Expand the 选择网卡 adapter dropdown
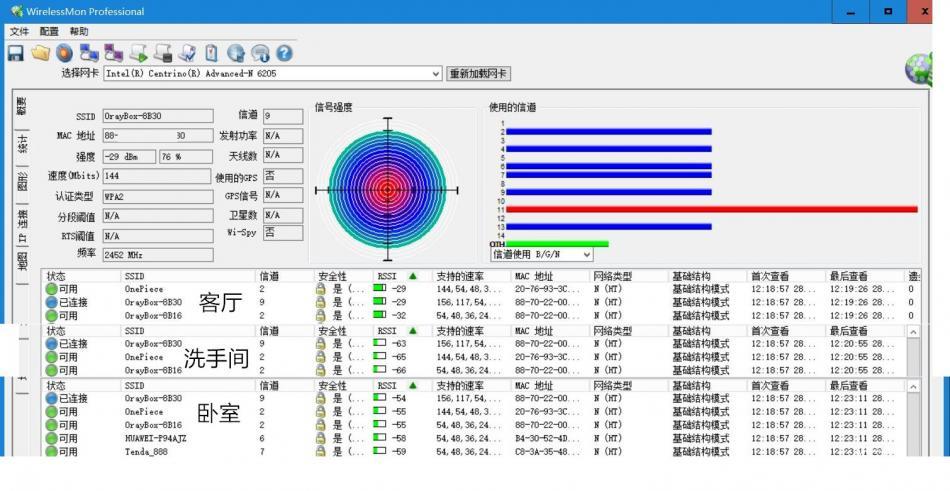This screenshot has width=950, height=491. [436, 74]
